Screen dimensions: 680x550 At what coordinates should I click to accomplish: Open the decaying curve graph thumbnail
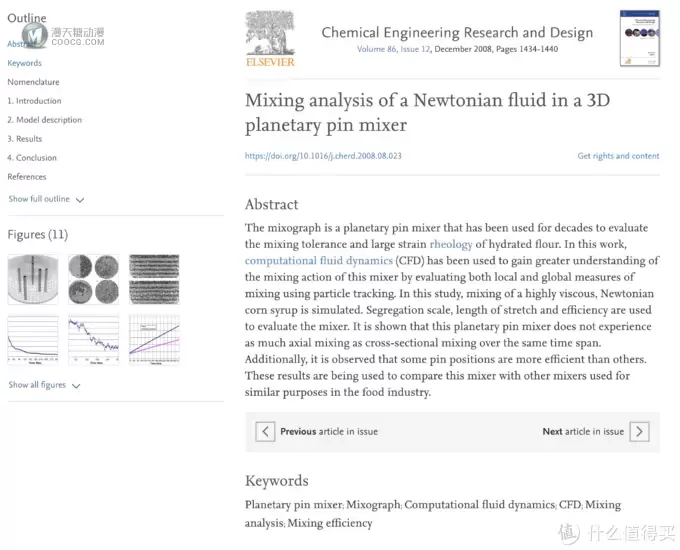33,340
